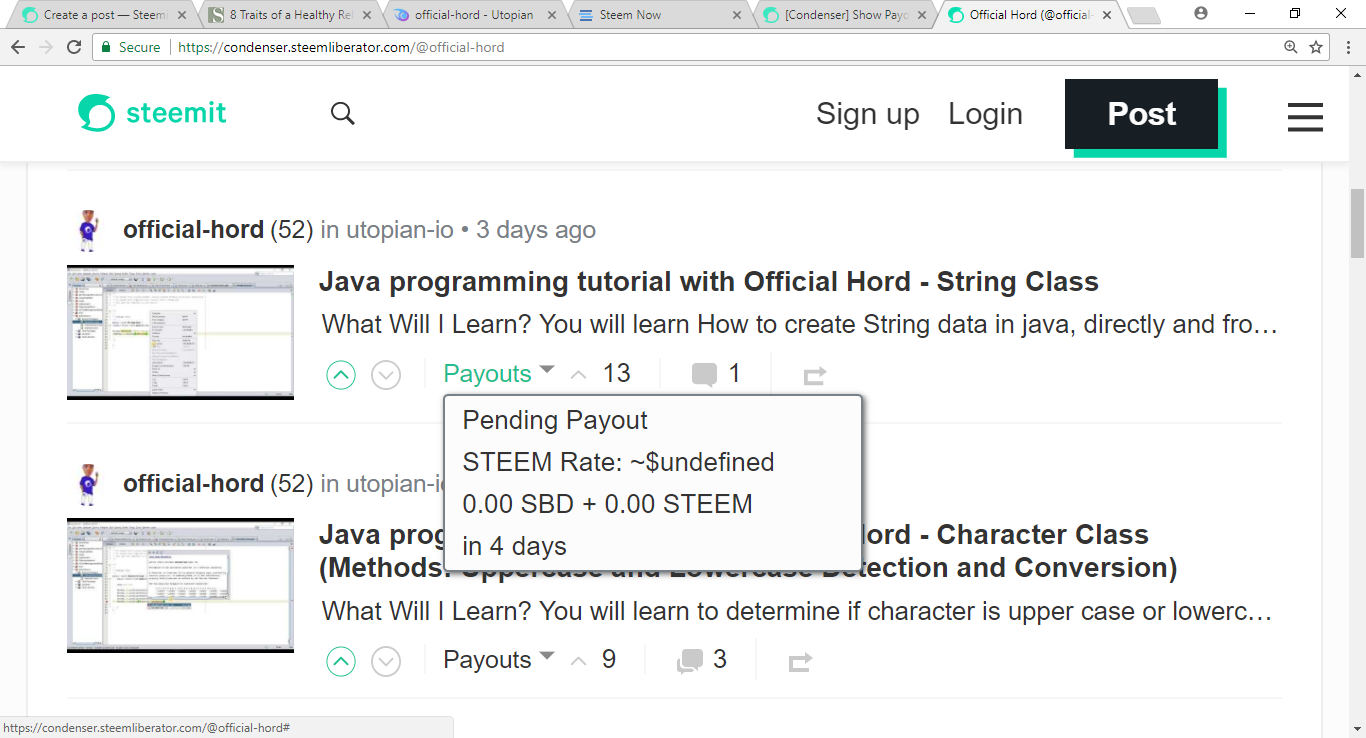This screenshot has height=738, width=1366.
Task: Click STEEM Rate: ~$undefined line
Action: click(x=618, y=462)
